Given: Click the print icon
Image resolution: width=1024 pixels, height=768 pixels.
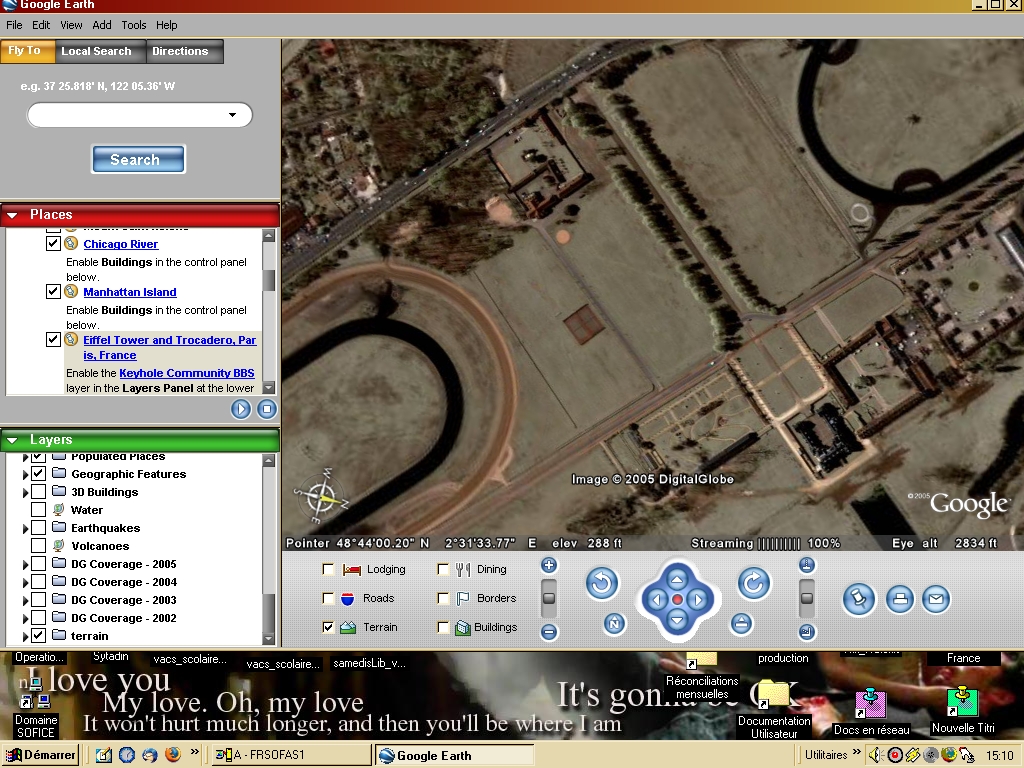Looking at the screenshot, I should tap(900, 599).
